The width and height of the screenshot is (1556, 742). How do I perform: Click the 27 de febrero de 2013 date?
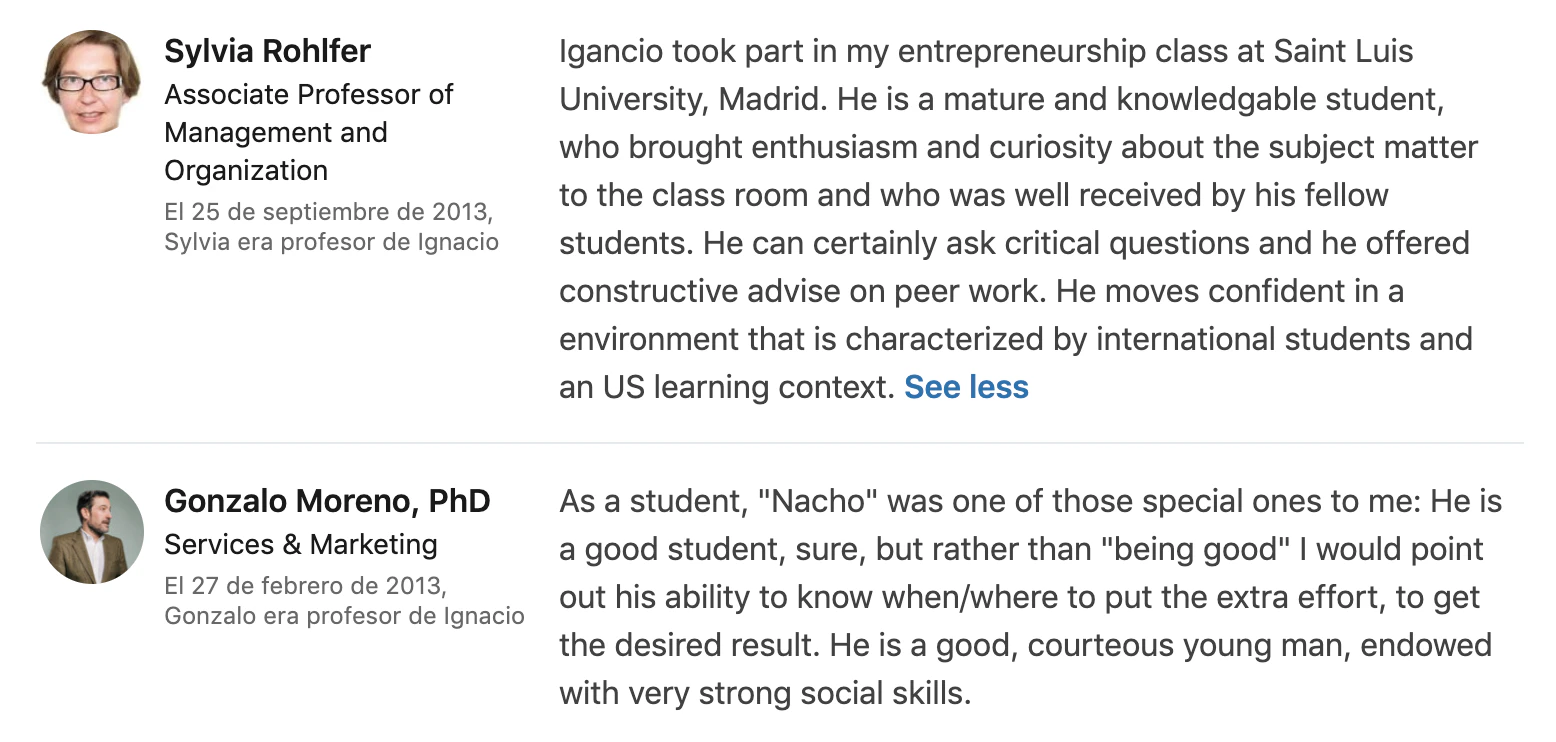pos(305,584)
